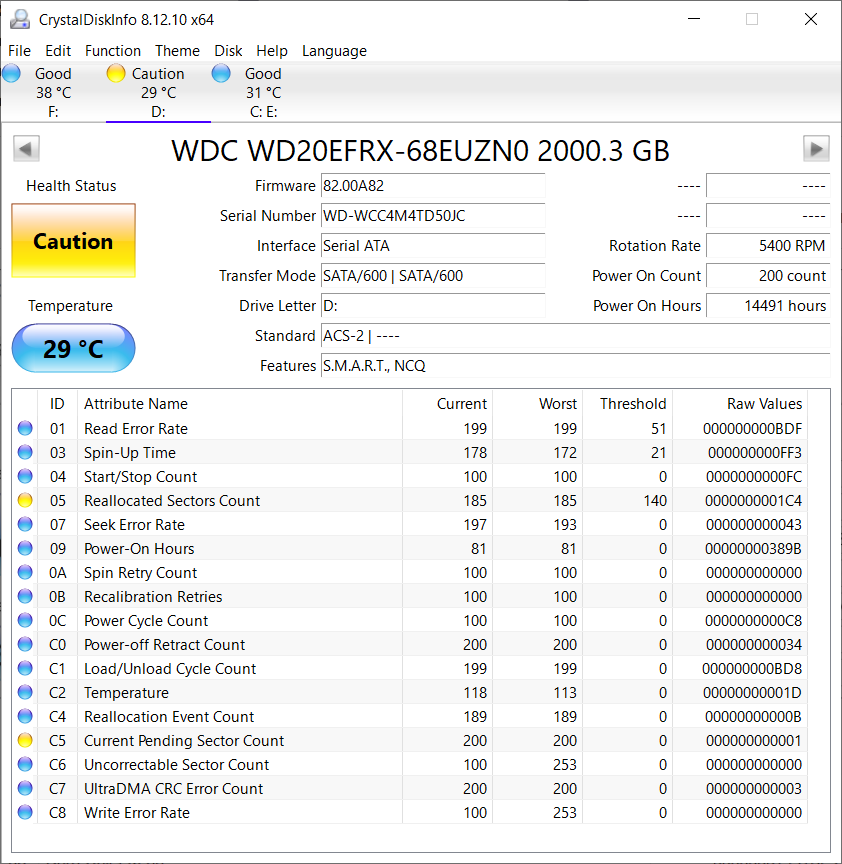Select the Write Error Rate attribute name
Screen dimensions: 842x864
click(x=137, y=812)
